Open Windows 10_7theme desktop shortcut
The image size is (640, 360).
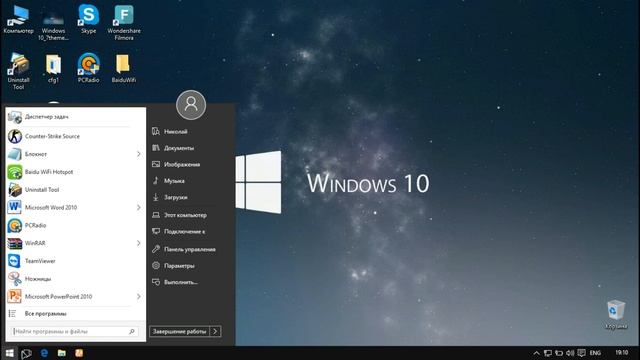point(53,25)
